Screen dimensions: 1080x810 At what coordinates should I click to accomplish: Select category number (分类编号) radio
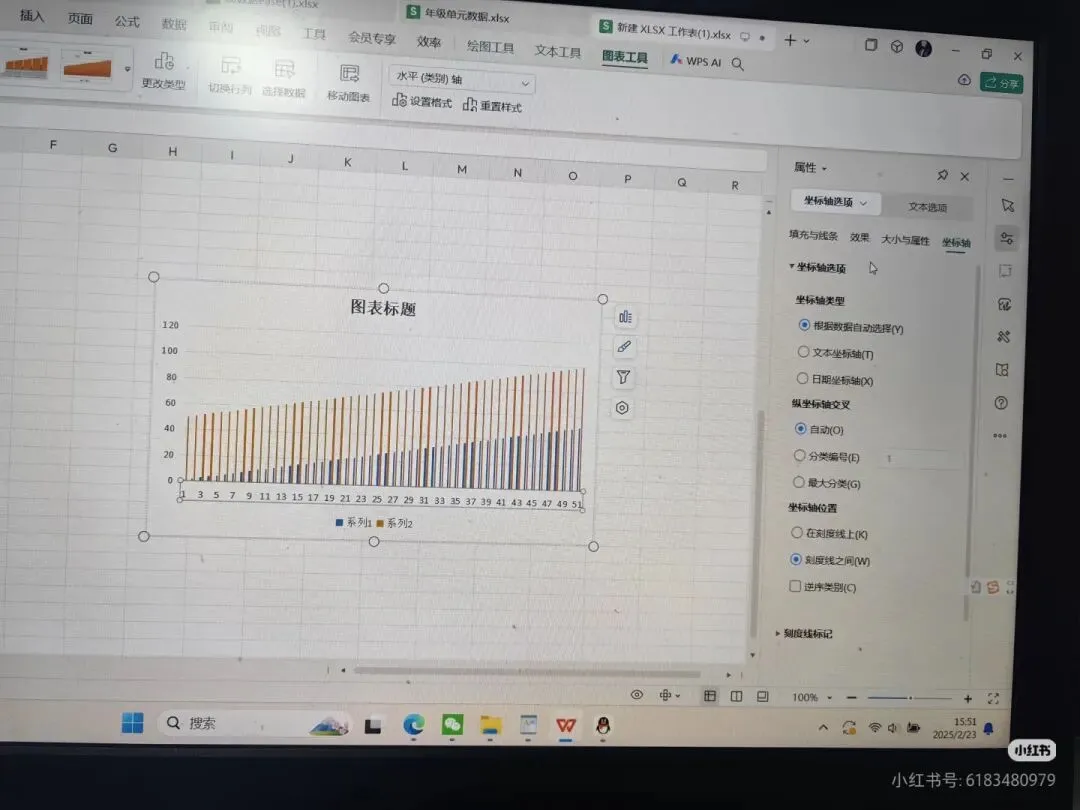800,455
